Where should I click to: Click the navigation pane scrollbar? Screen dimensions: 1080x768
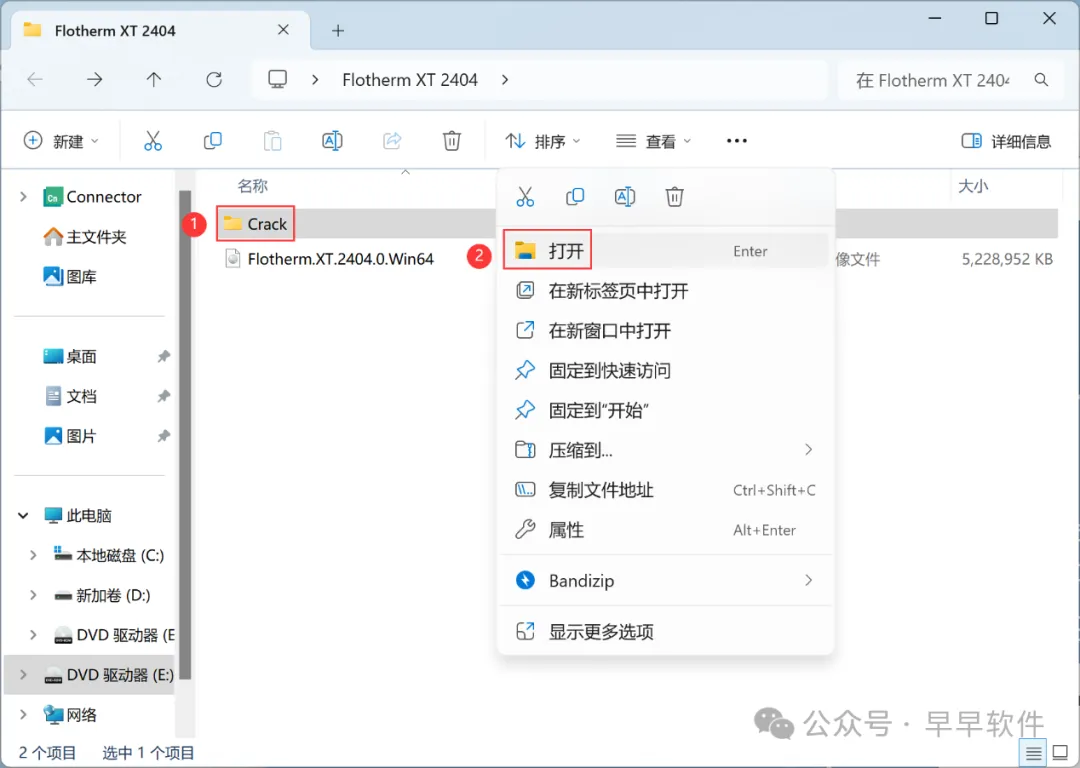[184, 434]
